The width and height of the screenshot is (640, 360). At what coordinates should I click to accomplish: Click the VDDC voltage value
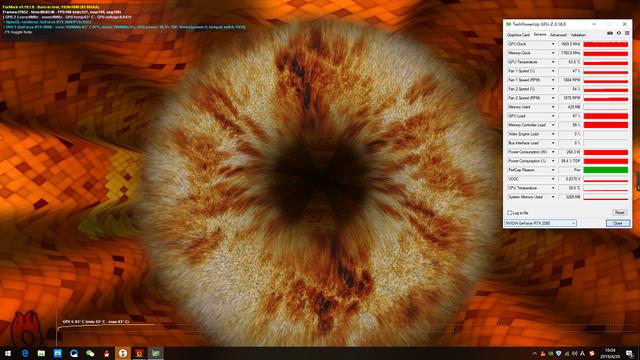click(569, 179)
